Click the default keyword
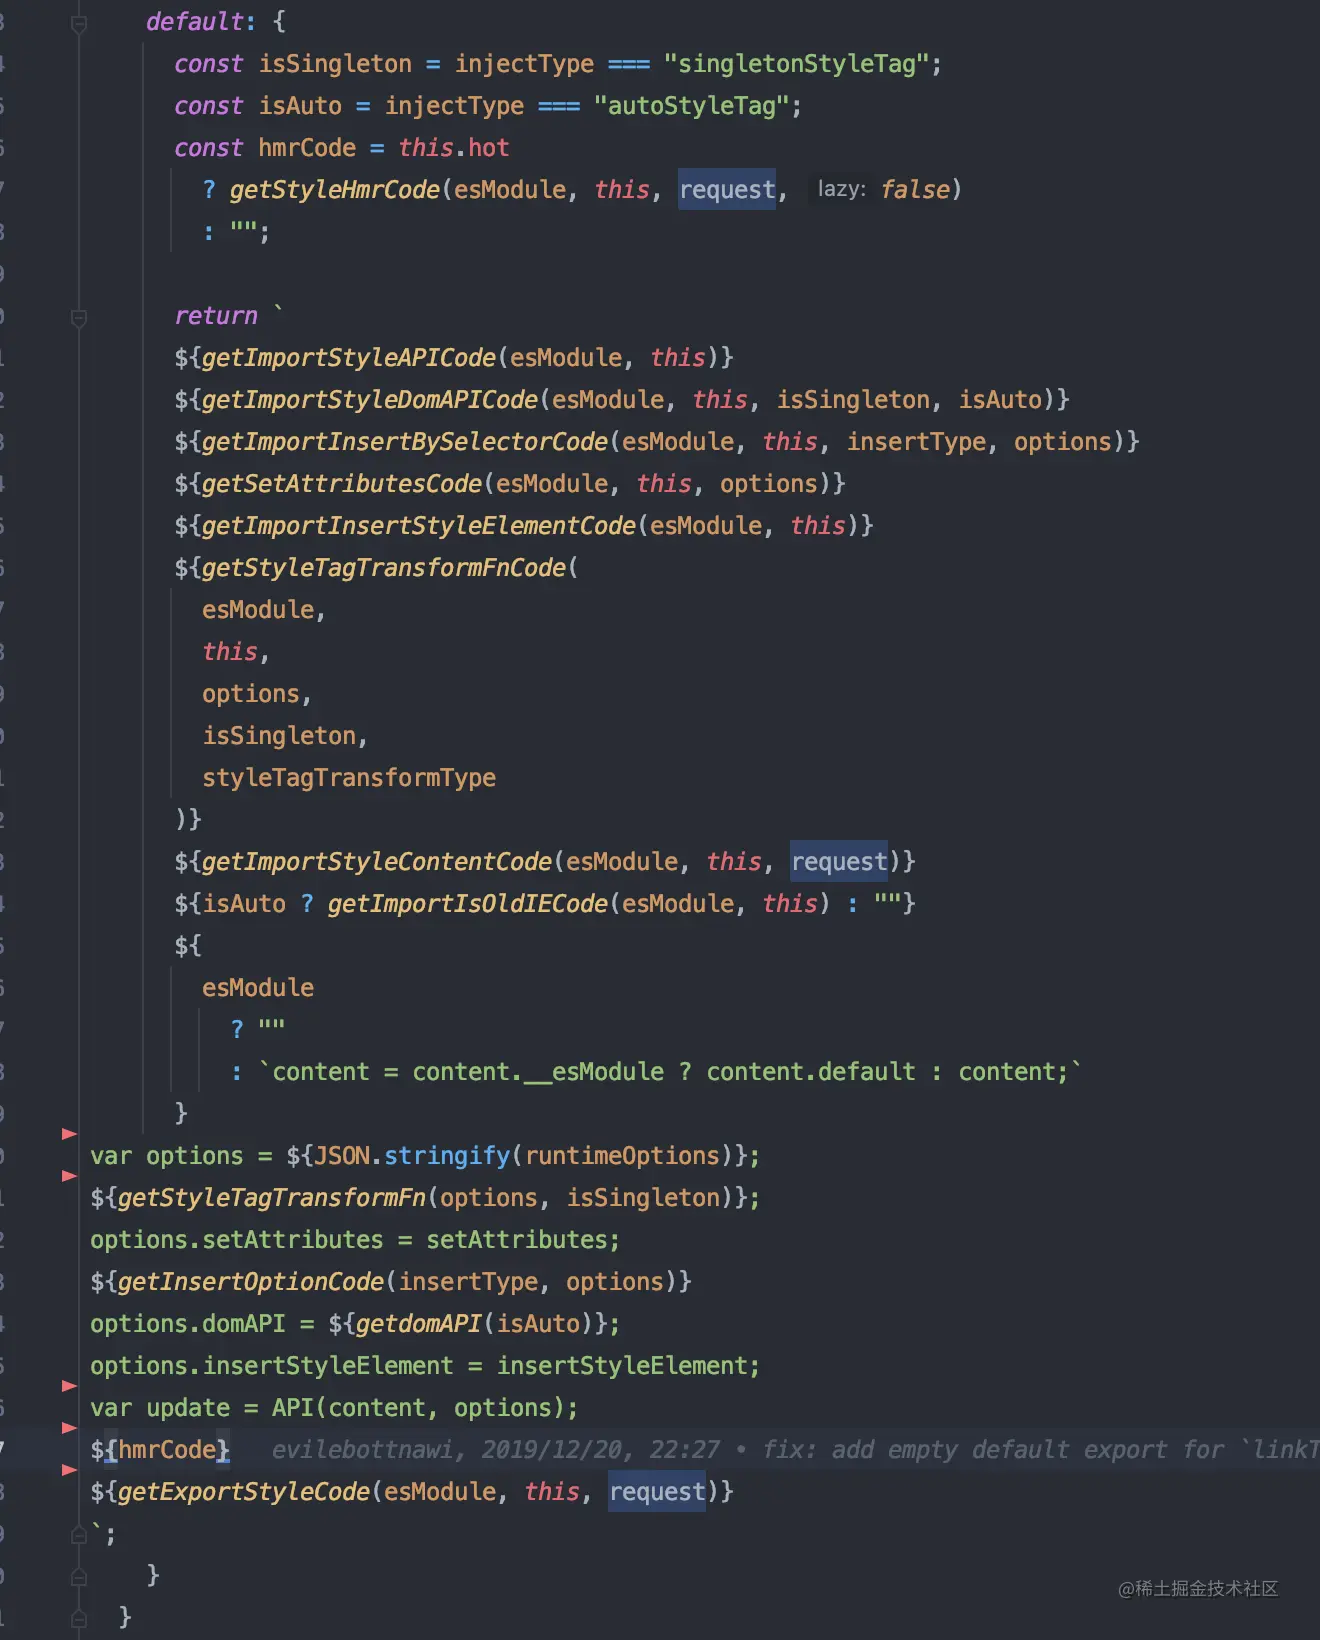This screenshot has width=1320, height=1640. click(195, 21)
